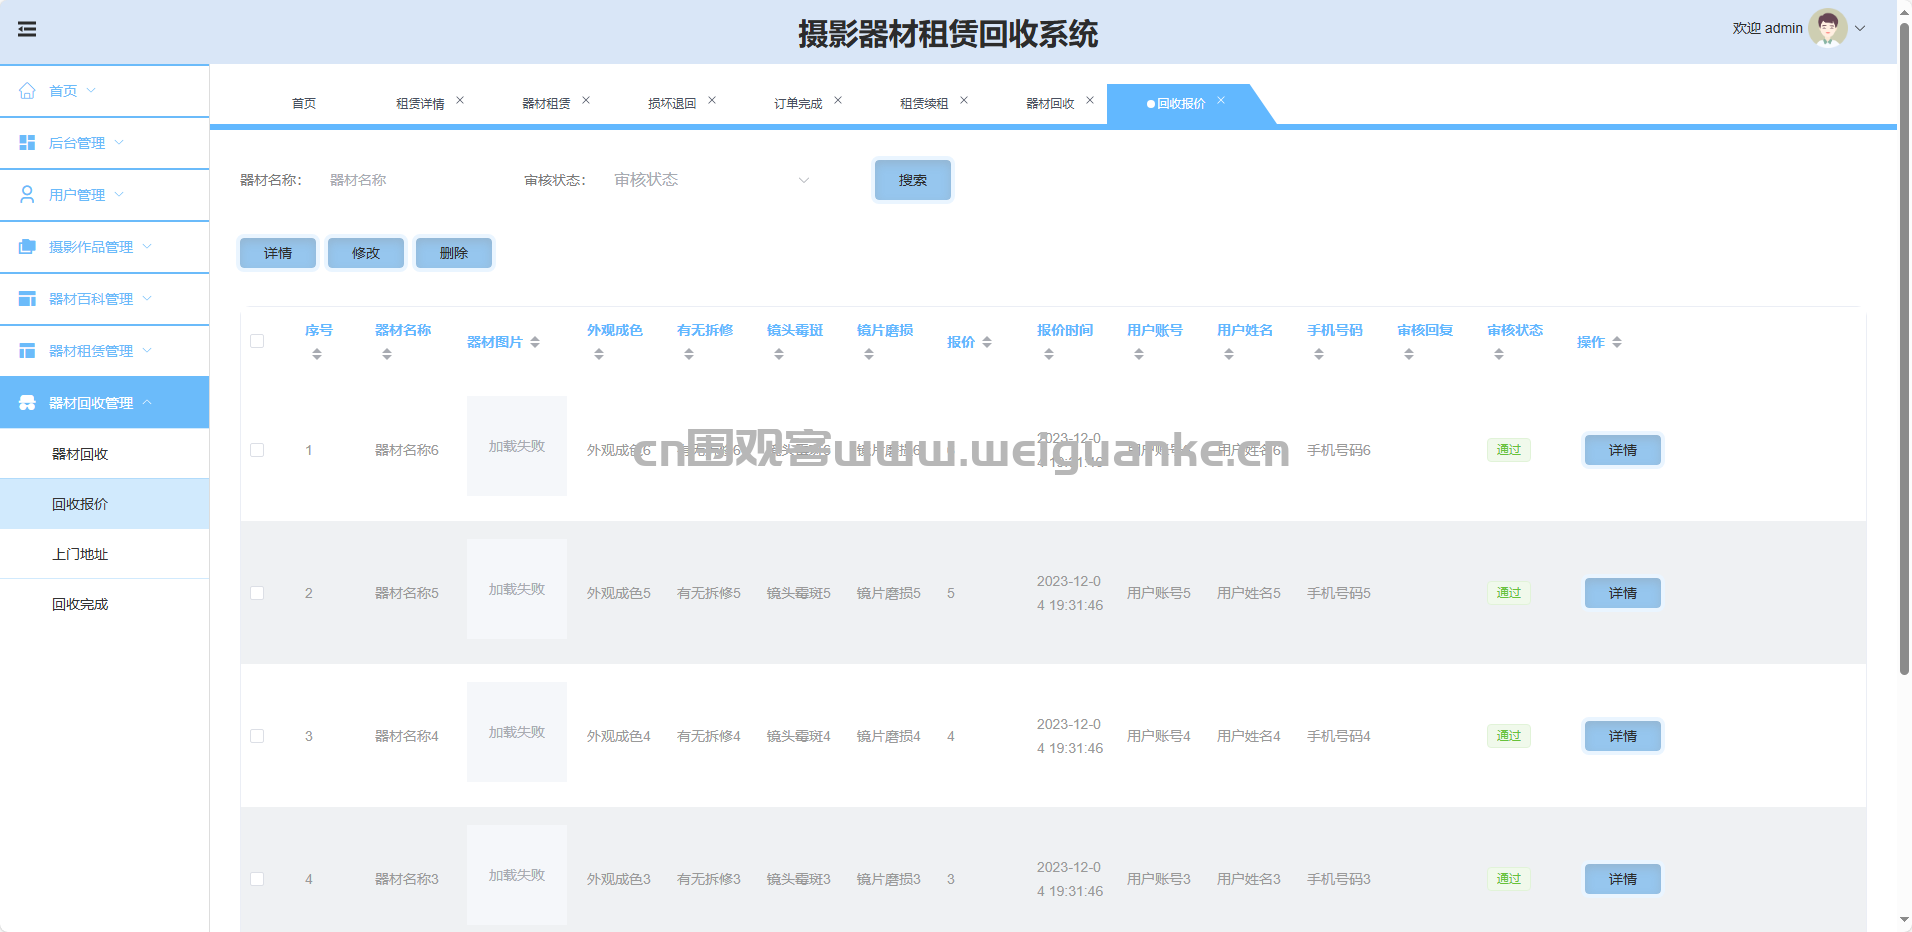Sort by 报价 column arrows

(x=987, y=342)
